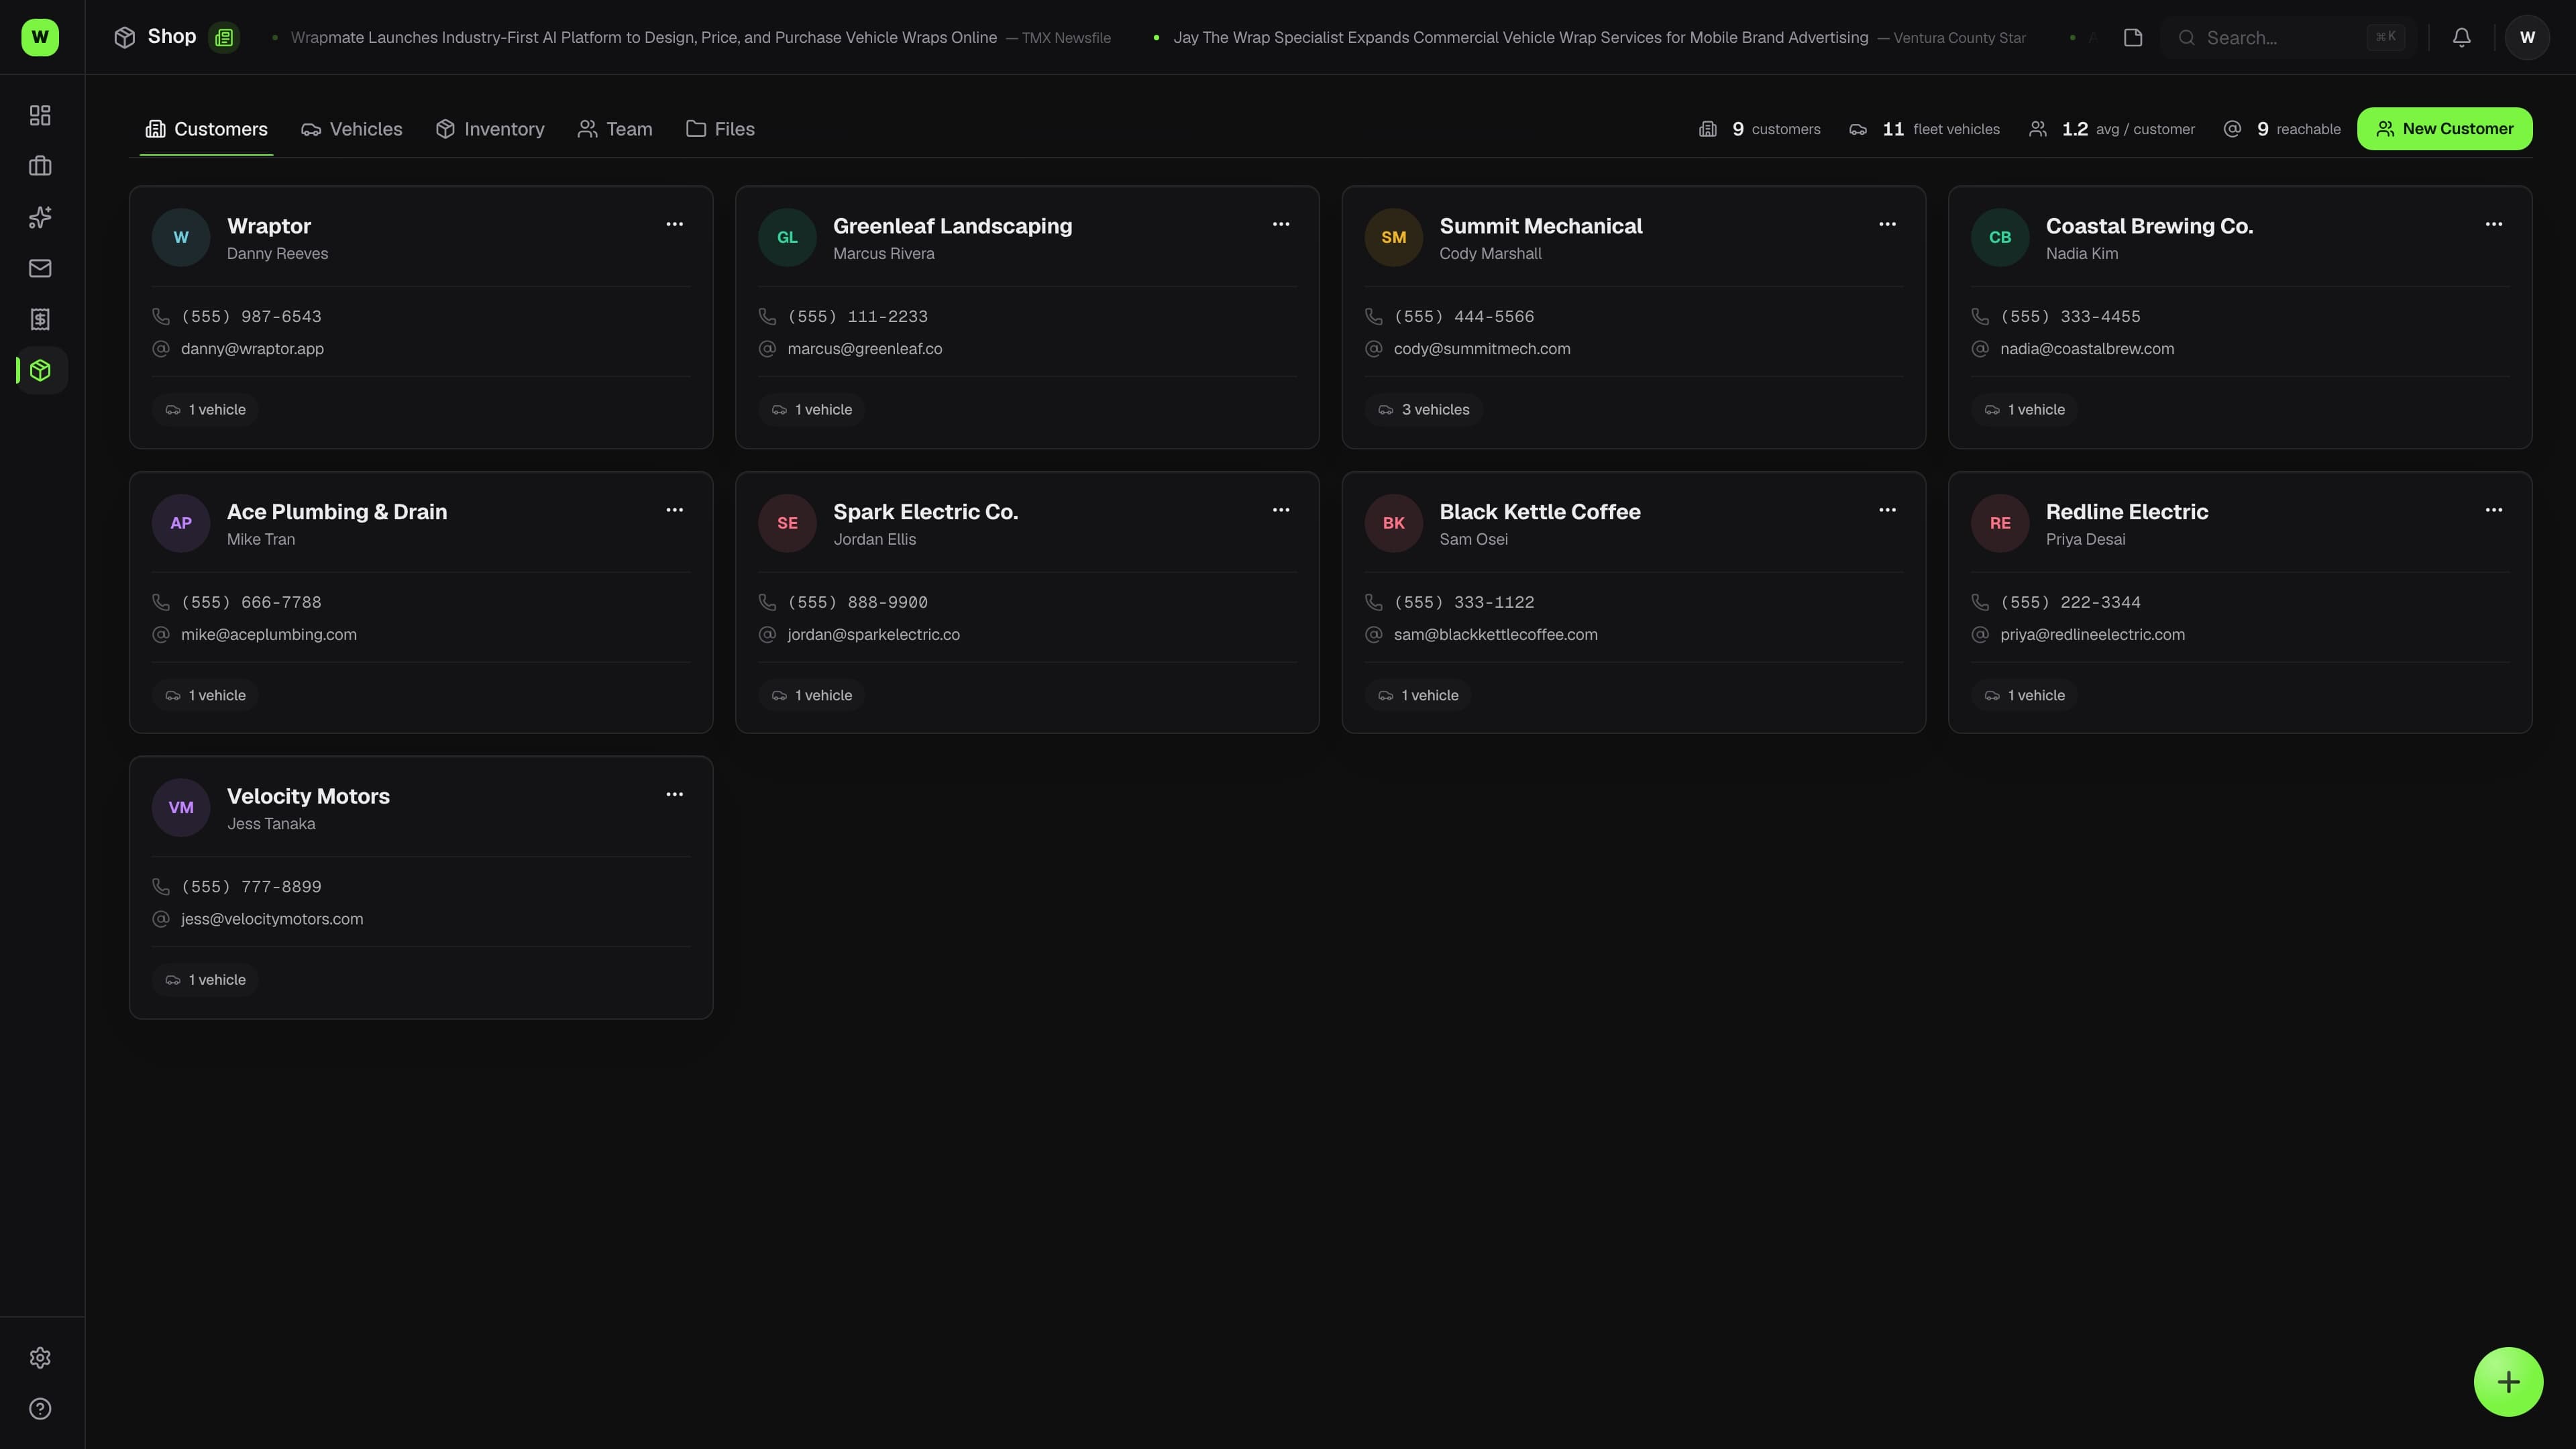Switch to the Inventory tab

(490, 129)
